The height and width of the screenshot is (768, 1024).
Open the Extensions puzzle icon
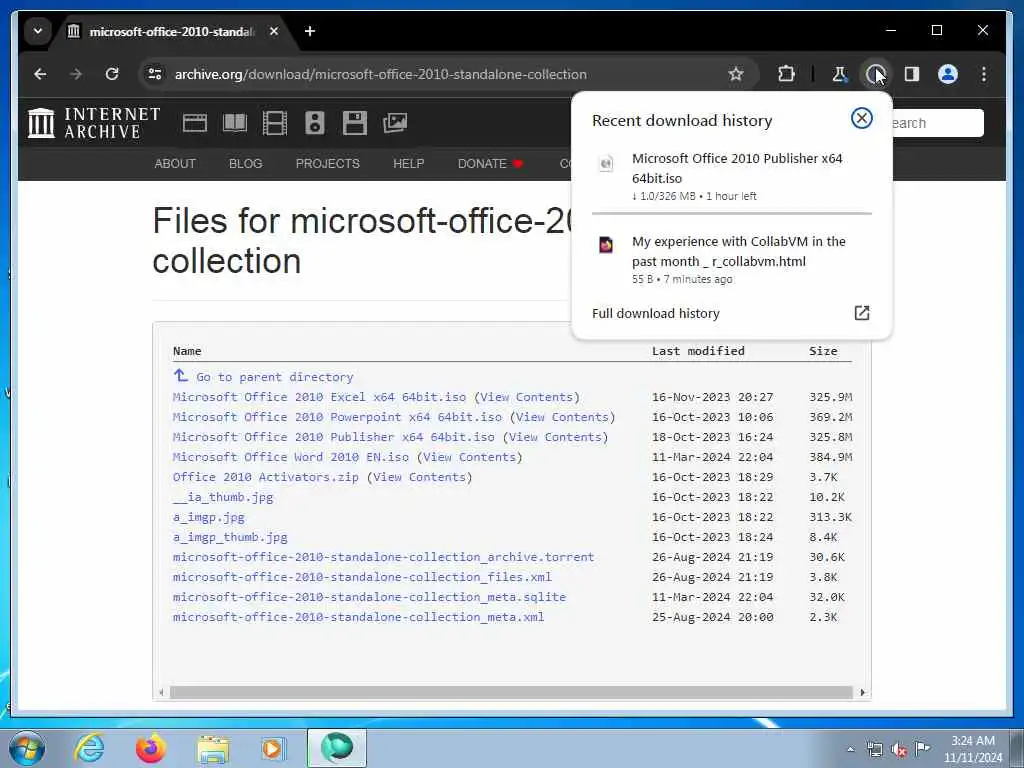[786, 74]
